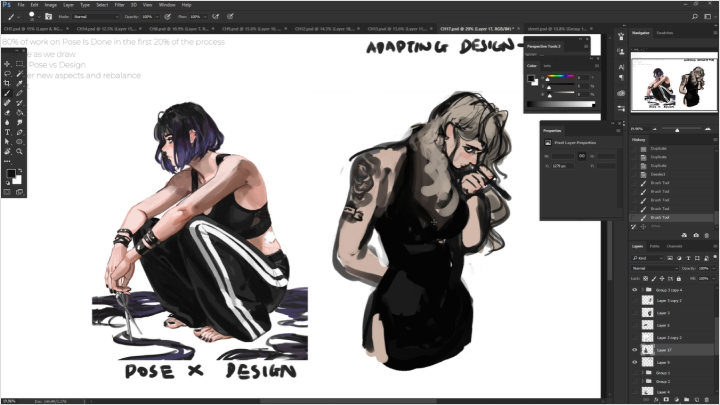The width and height of the screenshot is (720, 405).
Task: Toggle width-height link in Properties panel
Action: (582, 156)
